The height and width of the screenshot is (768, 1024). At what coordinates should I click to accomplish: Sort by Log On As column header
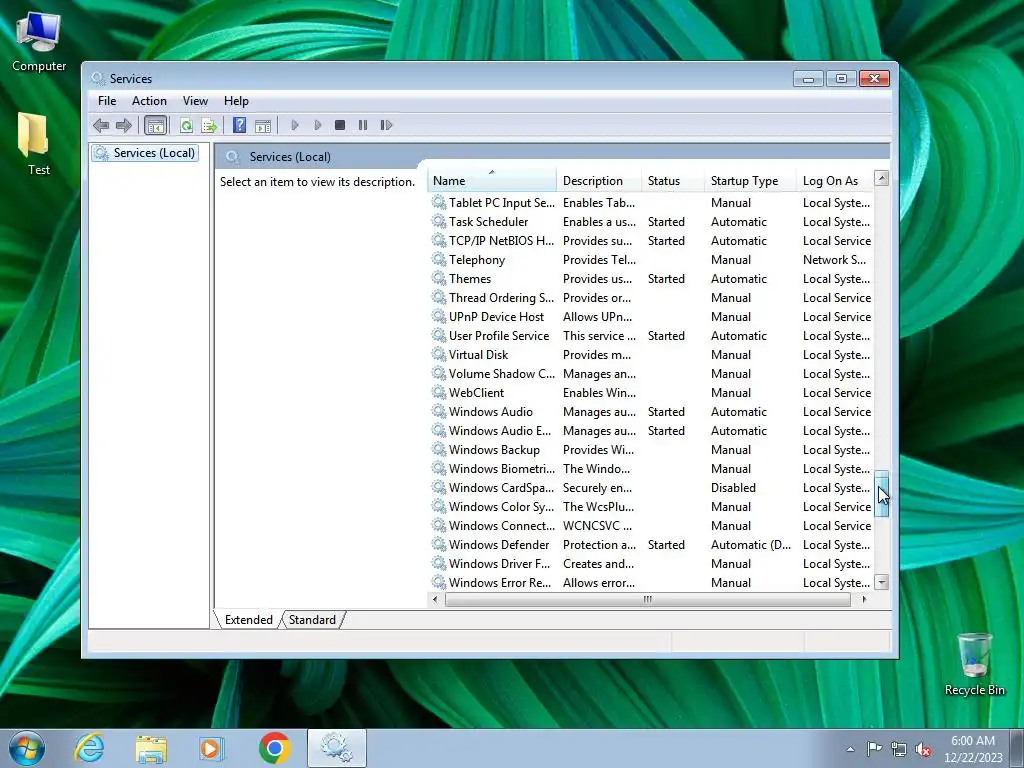835,181
